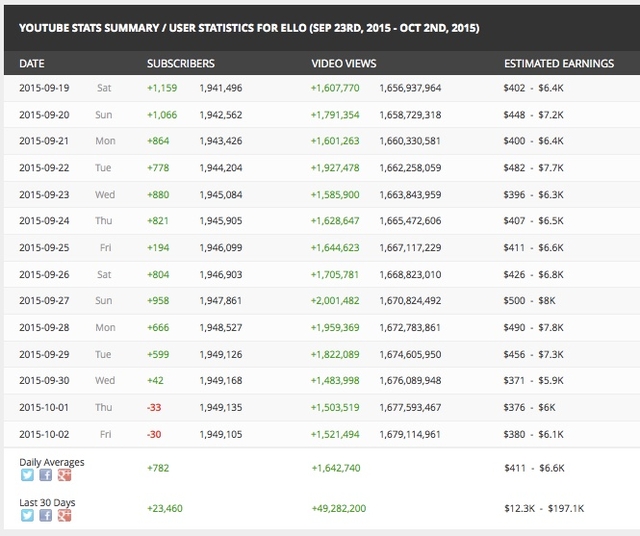Click 30-day subscribers +23,460

click(x=165, y=508)
